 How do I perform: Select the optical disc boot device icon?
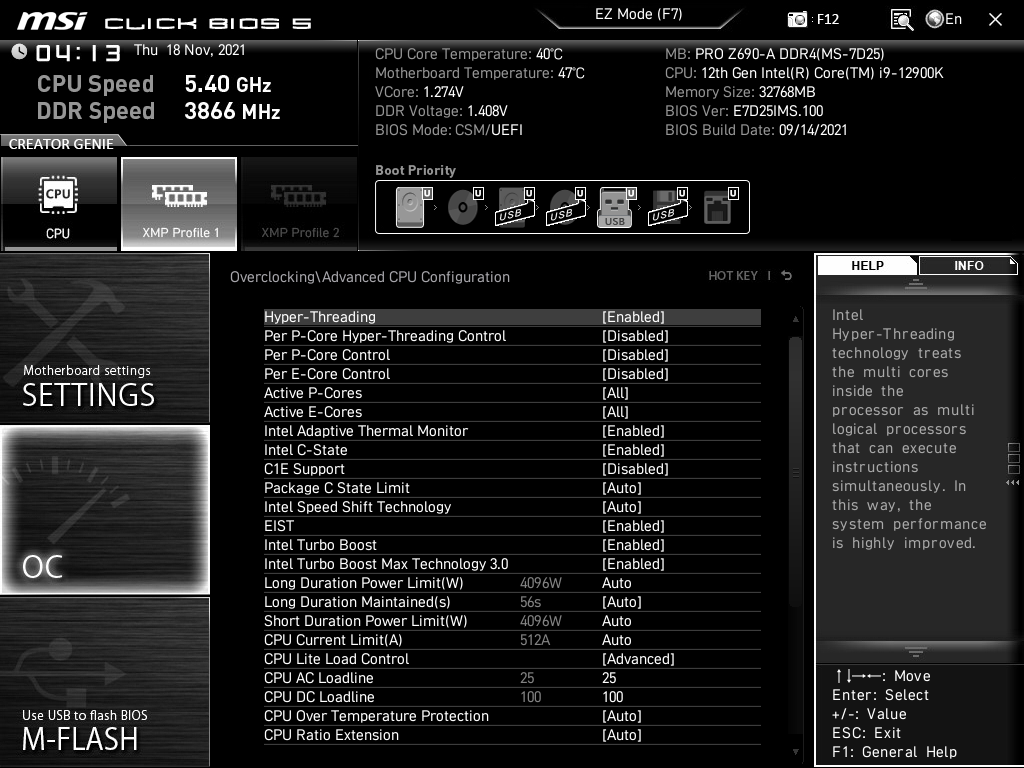coord(464,207)
